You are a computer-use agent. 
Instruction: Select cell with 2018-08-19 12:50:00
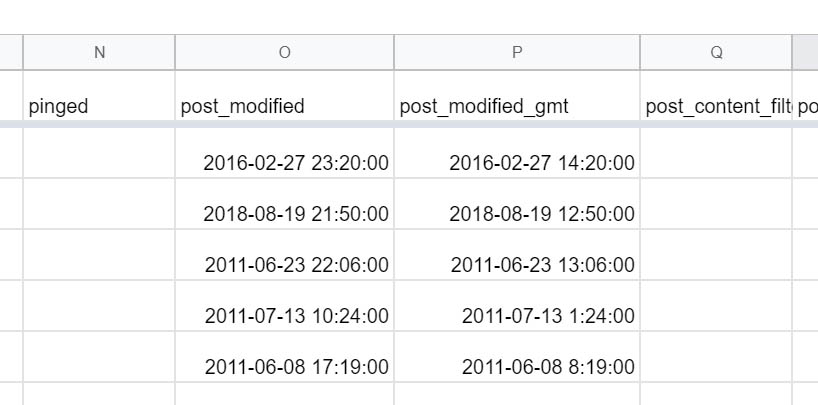(x=517, y=204)
